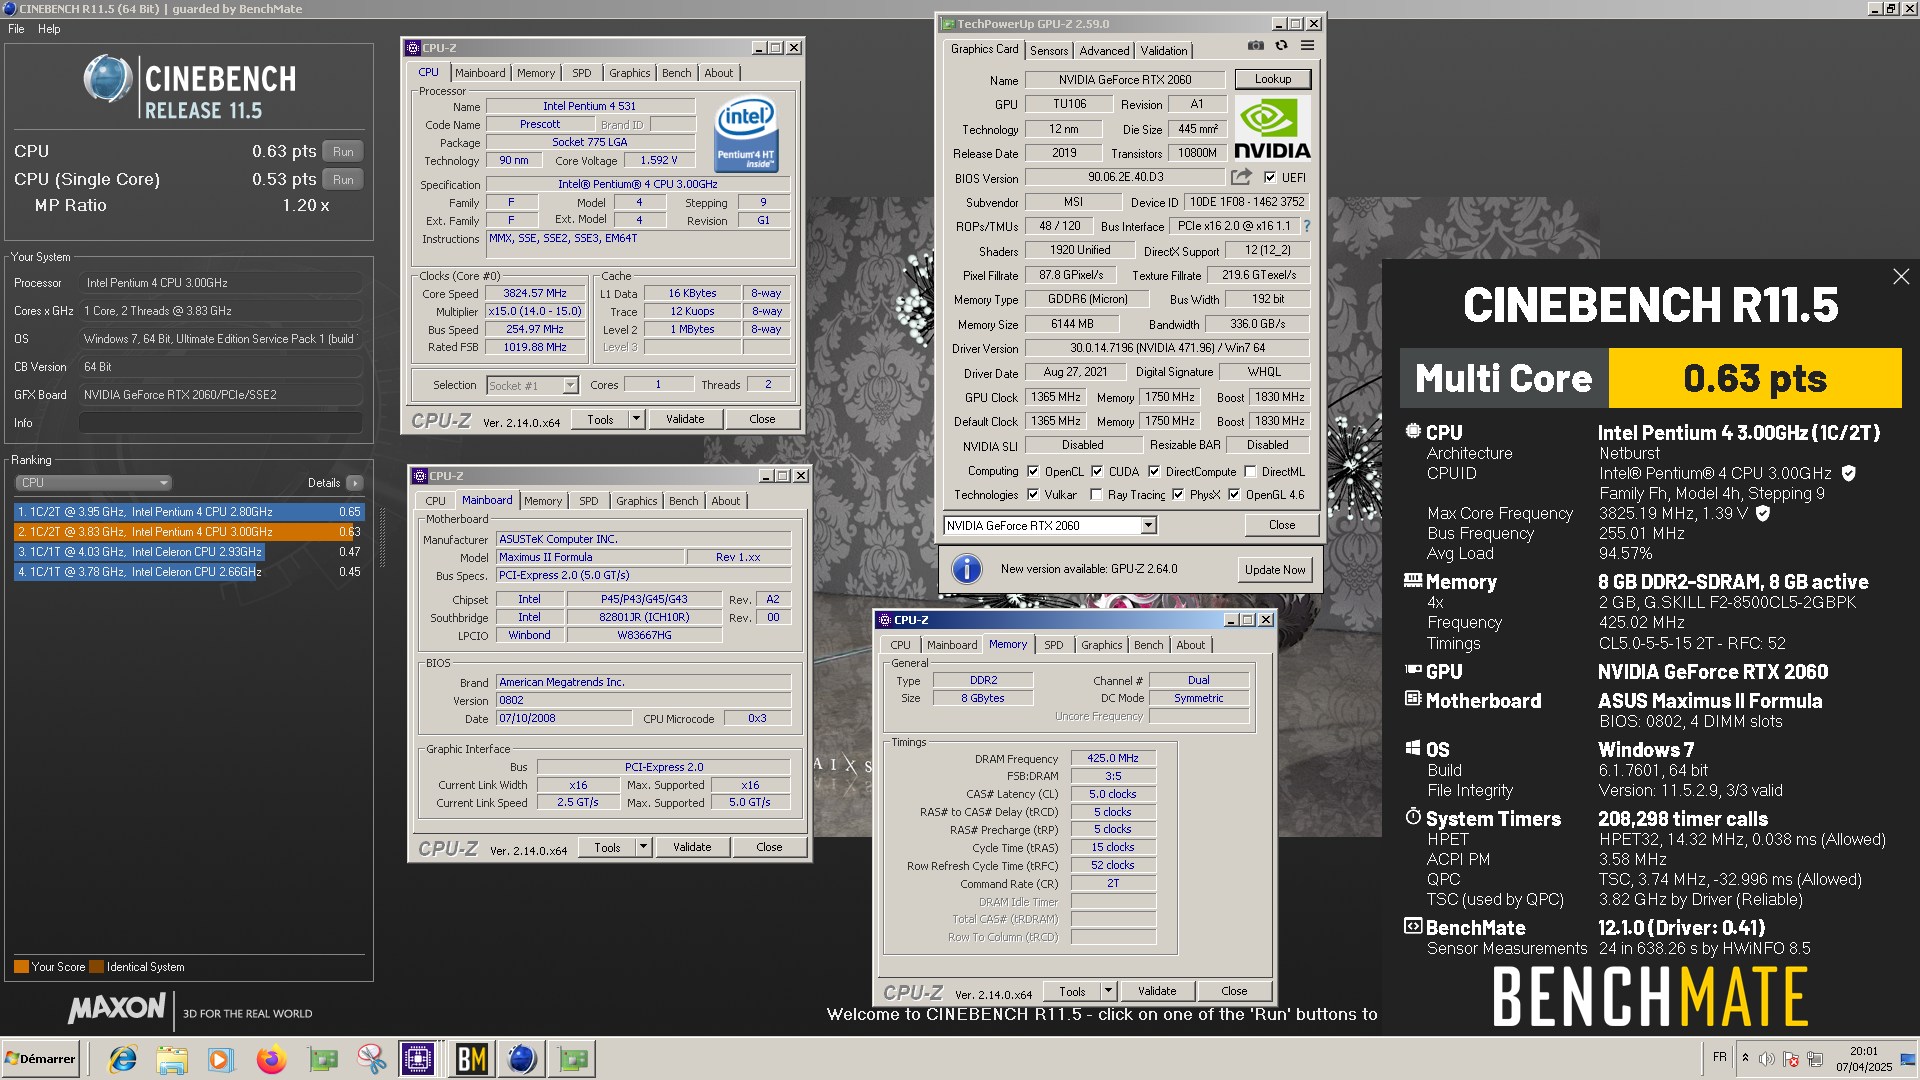Click the NVIDIA logo in GPU-Z
The image size is (1920, 1080).
point(1272,128)
